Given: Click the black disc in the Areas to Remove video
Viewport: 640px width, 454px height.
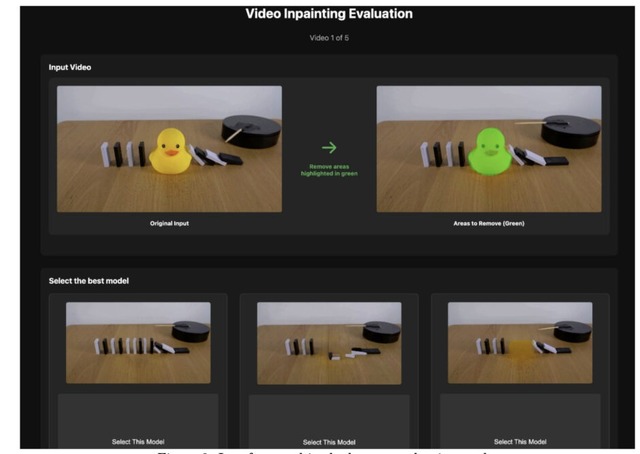Looking at the screenshot, I should 571,130.
